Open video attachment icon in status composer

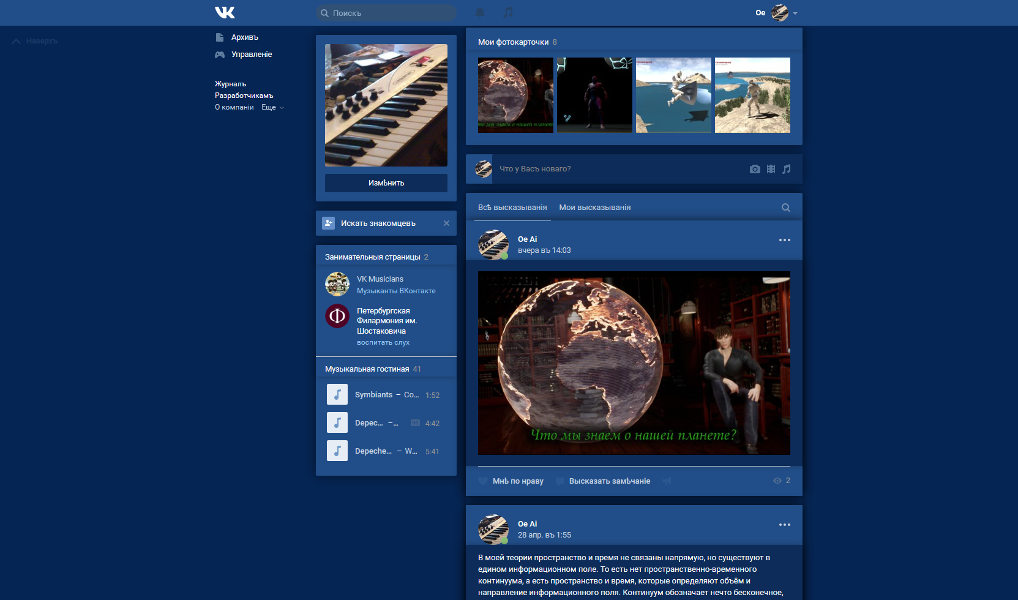771,169
